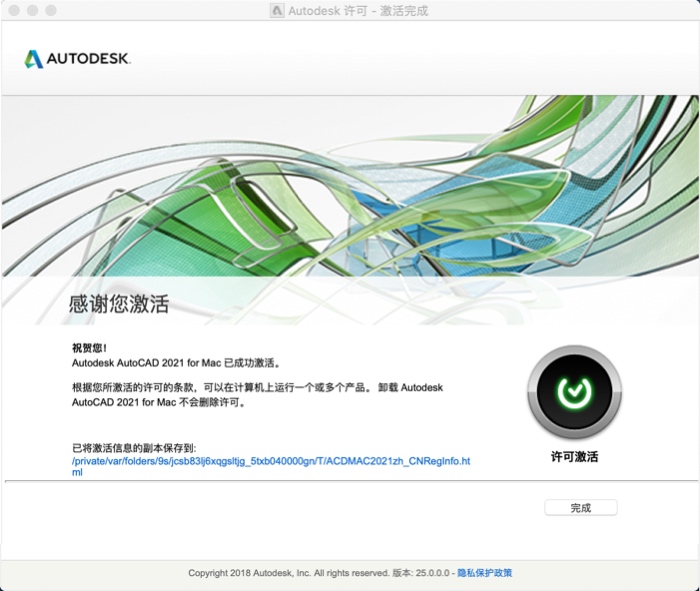
Task: Click the window title Autodesk 许可 - 激活完成
Action: pos(359,10)
